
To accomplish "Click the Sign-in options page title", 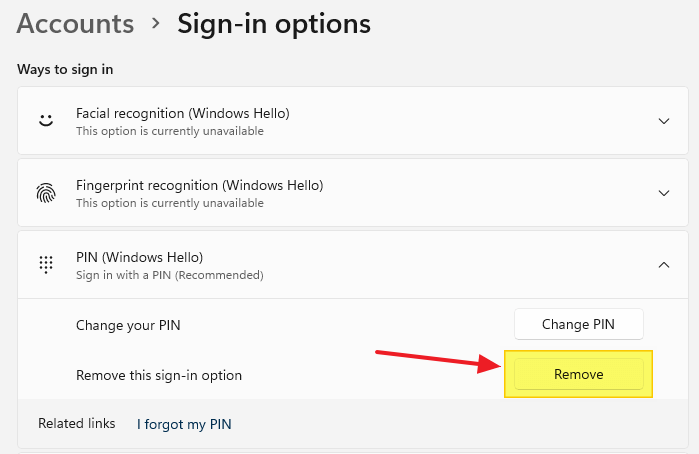I will pyautogui.click(x=273, y=23).
